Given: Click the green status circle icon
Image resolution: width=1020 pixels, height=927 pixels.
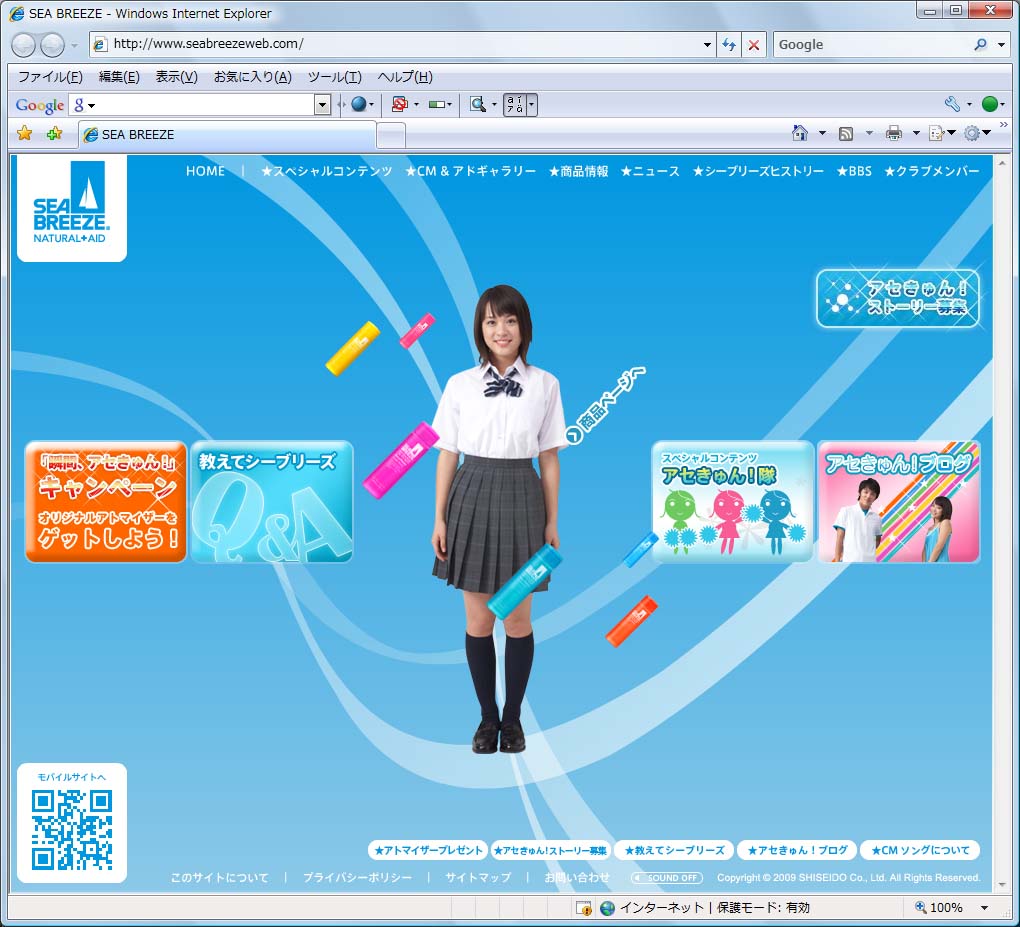Looking at the screenshot, I should pyautogui.click(x=989, y=104).
